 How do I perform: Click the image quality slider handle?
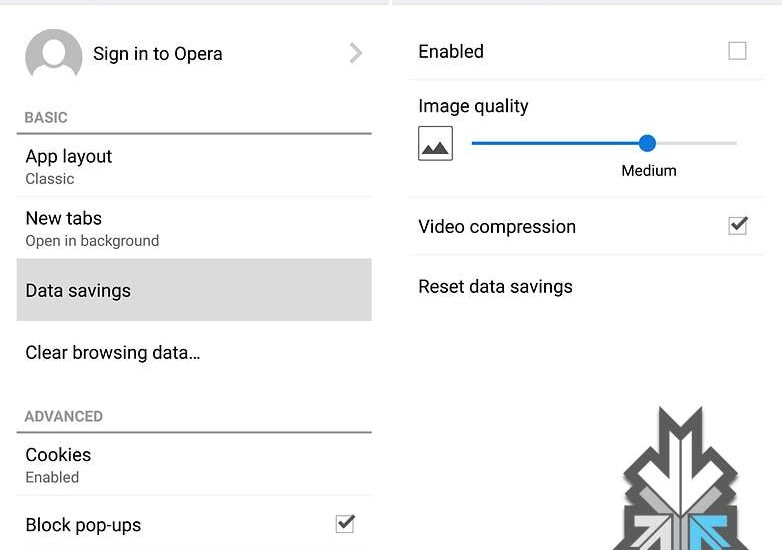coord(647,143)
